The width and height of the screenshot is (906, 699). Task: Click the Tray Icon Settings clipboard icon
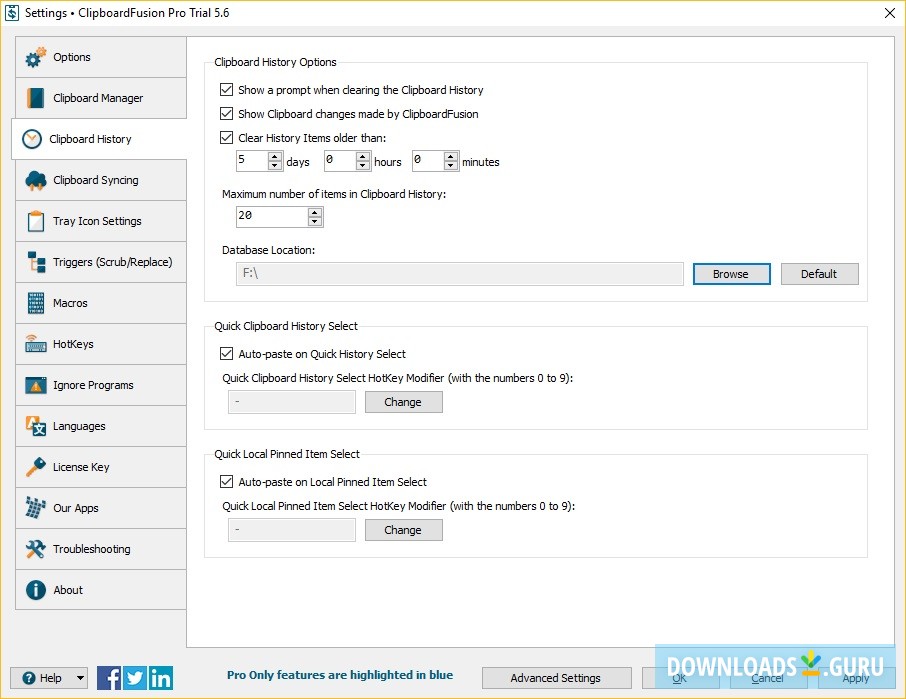tap(36, 221)
